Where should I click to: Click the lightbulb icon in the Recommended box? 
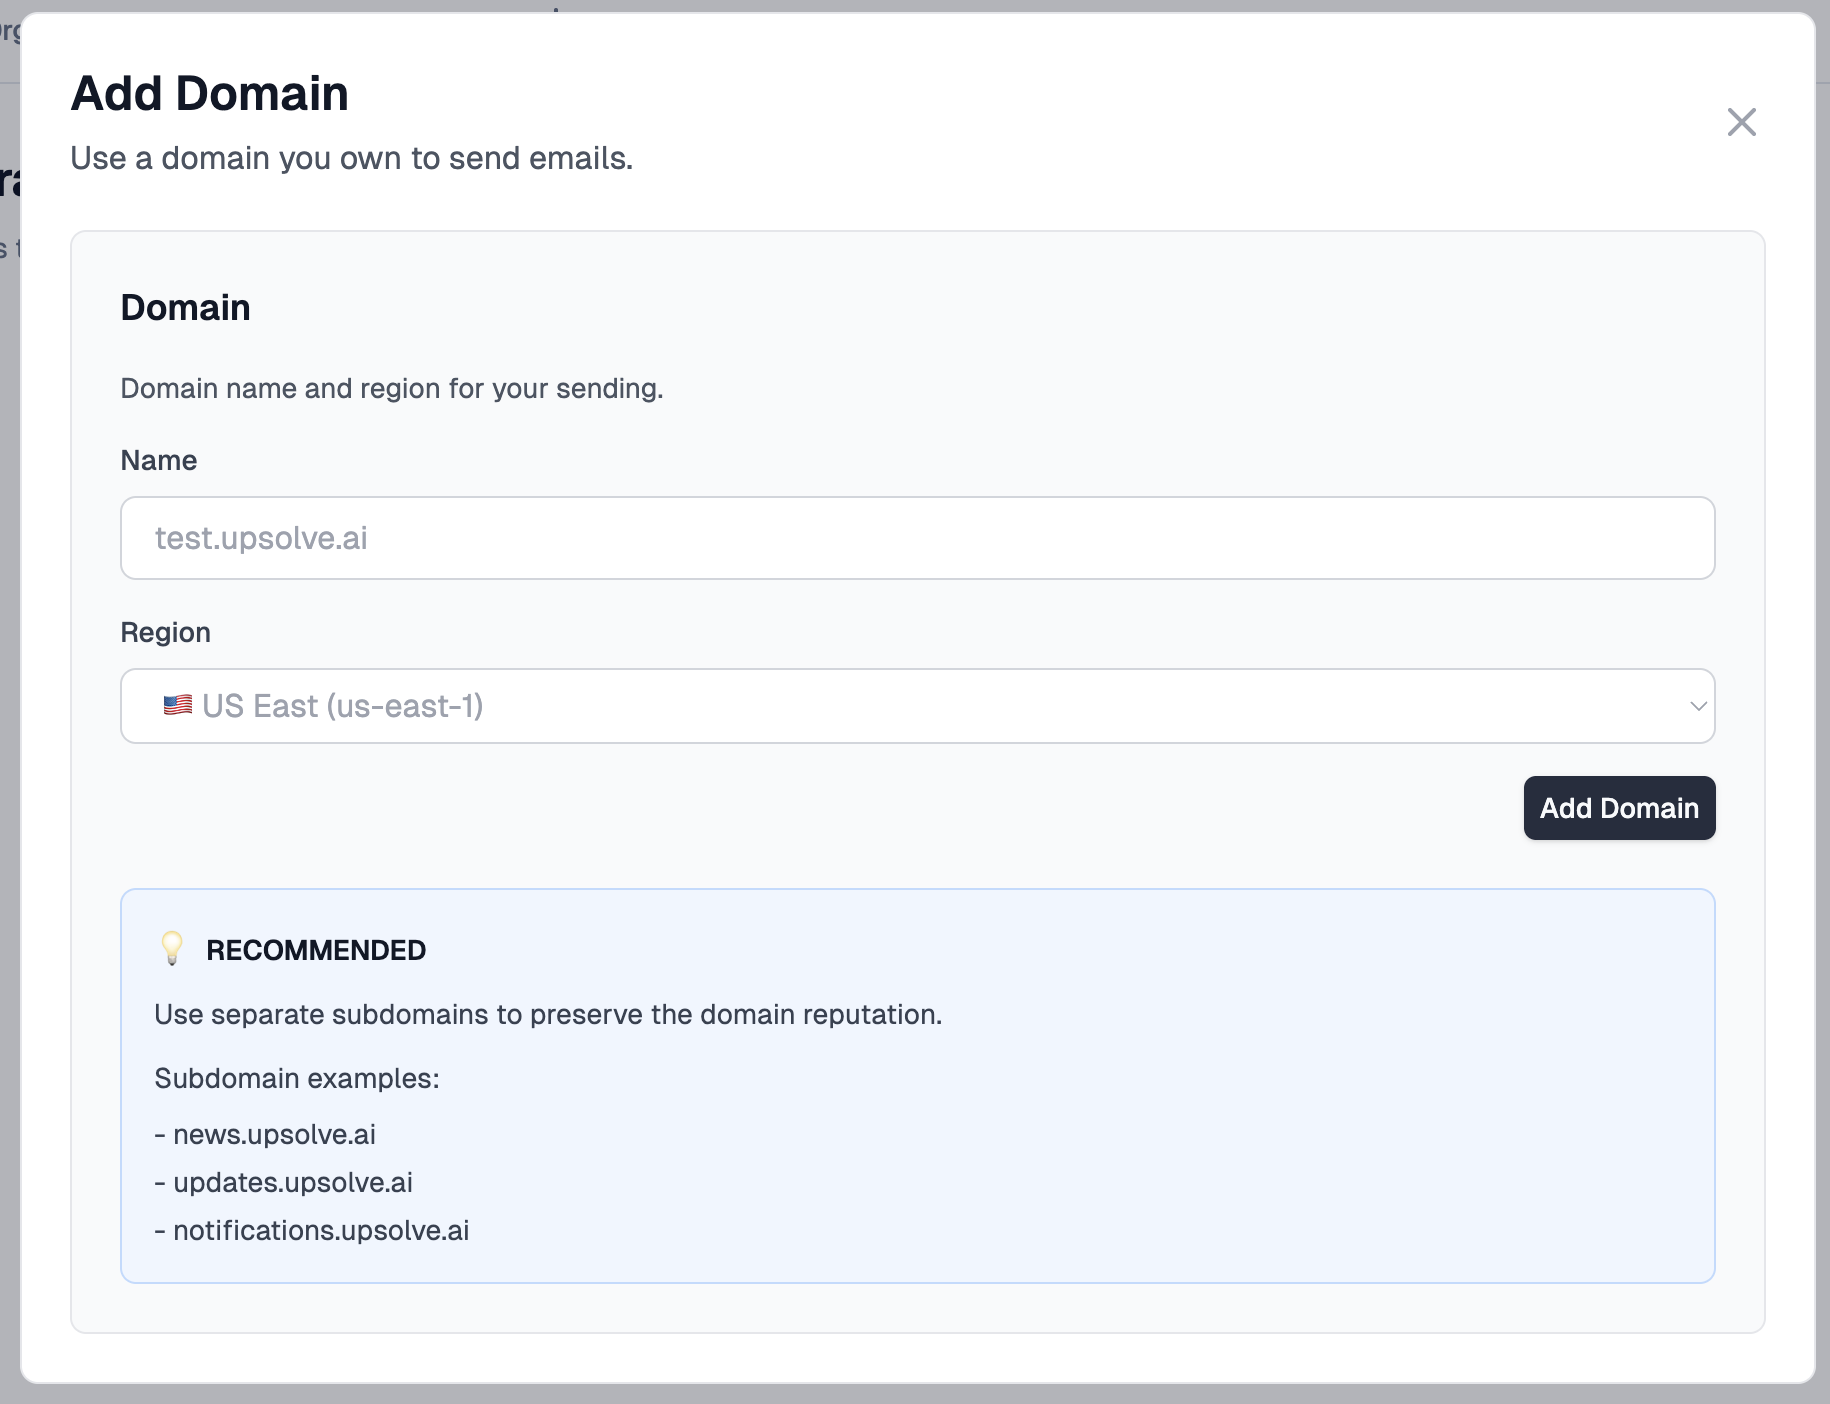point(172,949)
